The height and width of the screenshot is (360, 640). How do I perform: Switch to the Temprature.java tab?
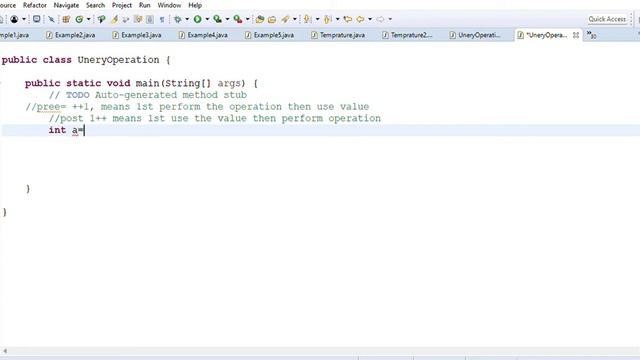(x=338, y=35)
